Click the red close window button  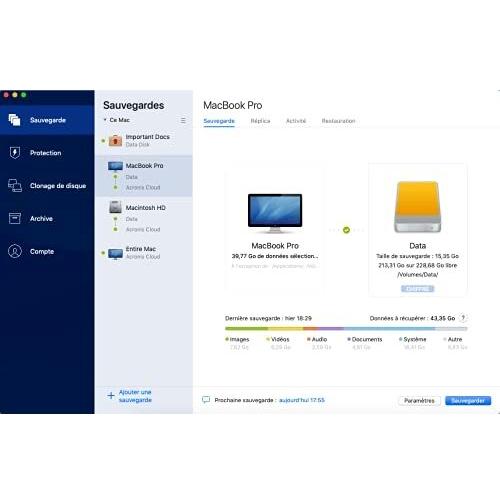click(6, 95)
